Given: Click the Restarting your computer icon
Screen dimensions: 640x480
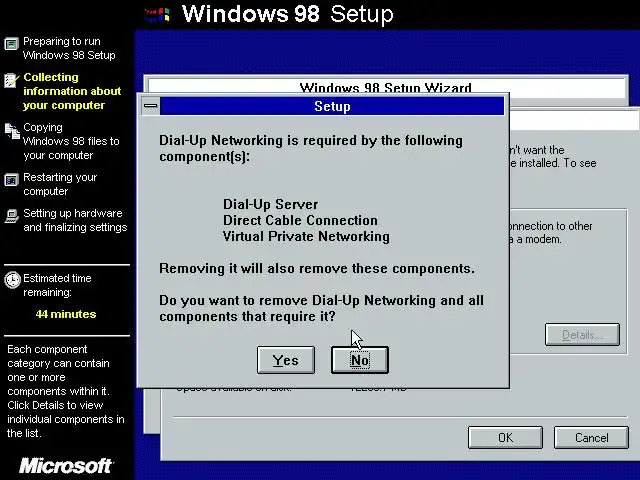Looking at the screenshot, I should tap(11, 180).
